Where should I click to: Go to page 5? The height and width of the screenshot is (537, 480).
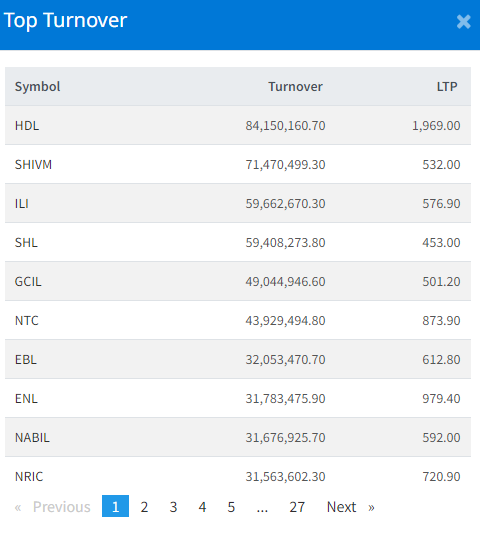click(x=231, y=507)
